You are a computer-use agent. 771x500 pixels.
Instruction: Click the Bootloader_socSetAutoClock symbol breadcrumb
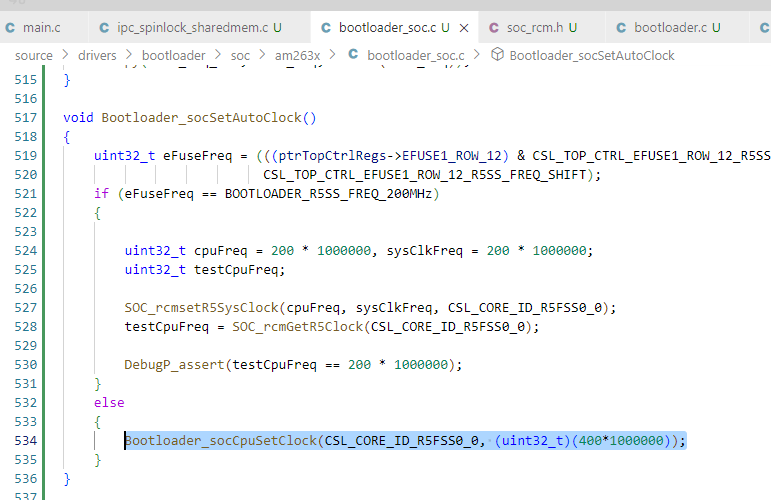(592, 56)
